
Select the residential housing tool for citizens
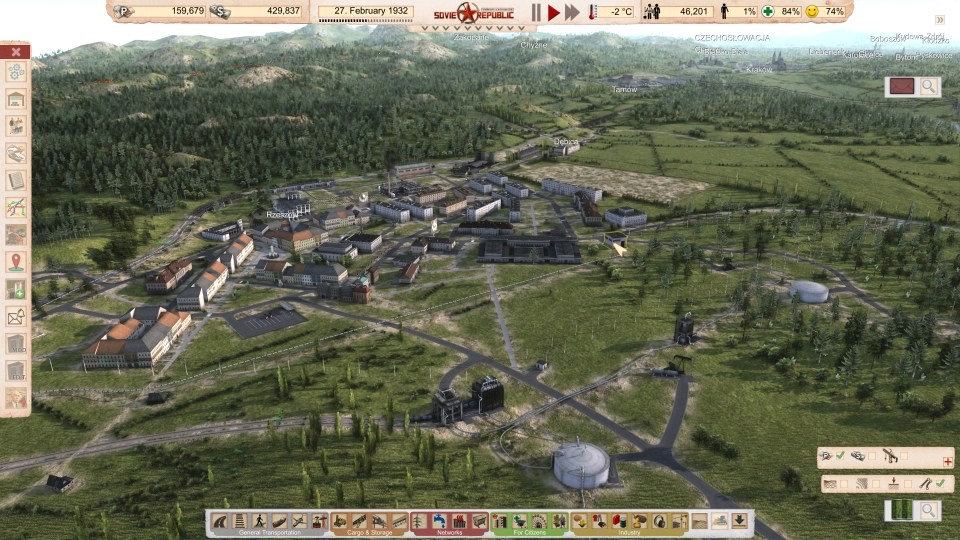point(500,521)
